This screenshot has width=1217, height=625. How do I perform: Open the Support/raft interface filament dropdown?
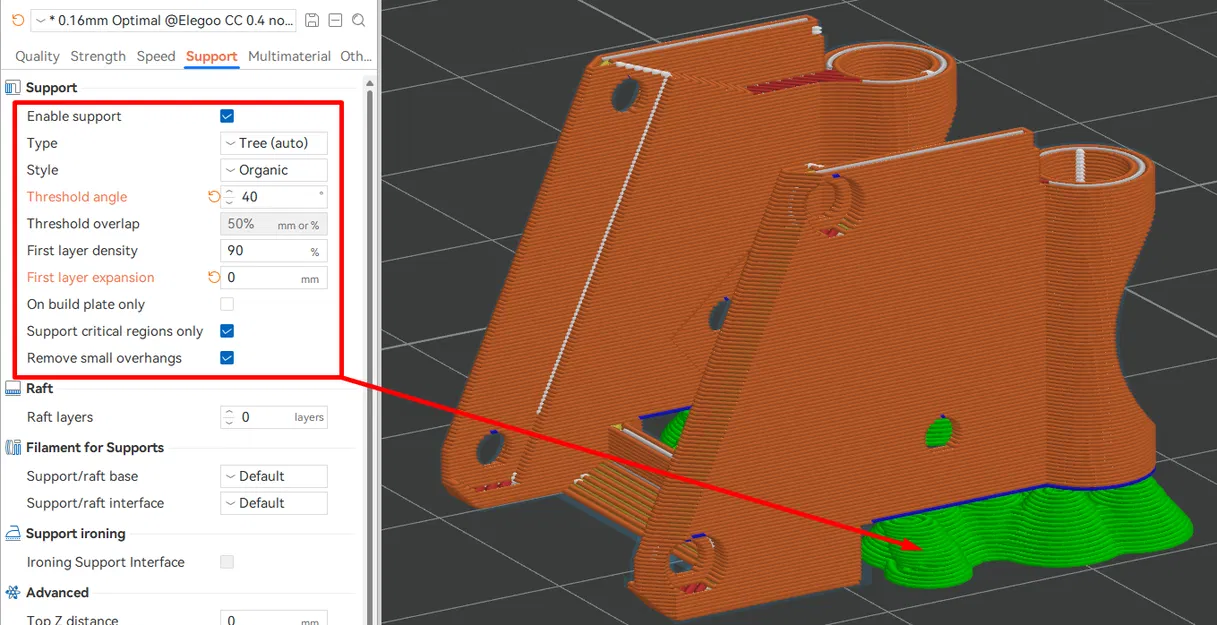pos(274,503)
